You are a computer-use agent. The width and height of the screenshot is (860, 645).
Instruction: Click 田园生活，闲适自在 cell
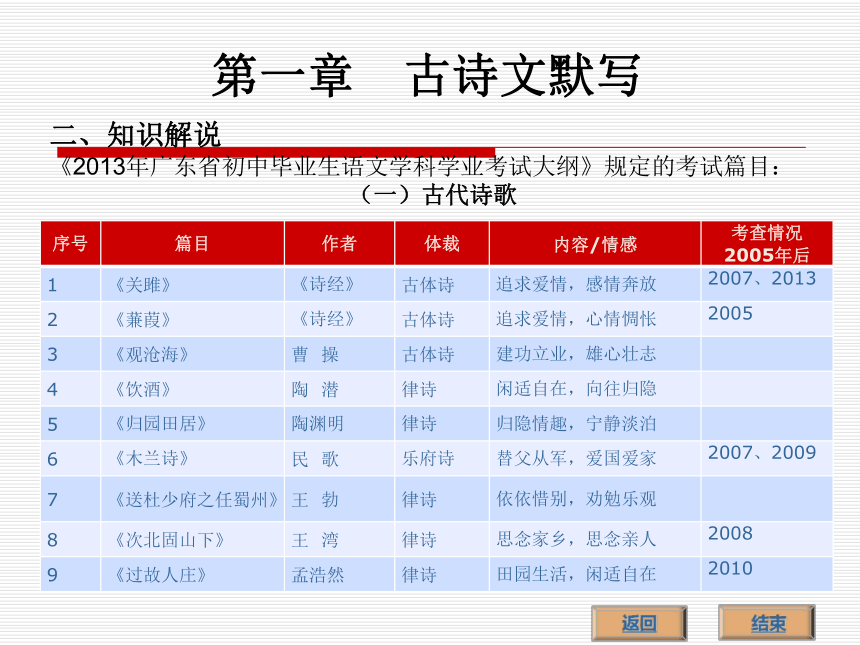coord(595,574)
